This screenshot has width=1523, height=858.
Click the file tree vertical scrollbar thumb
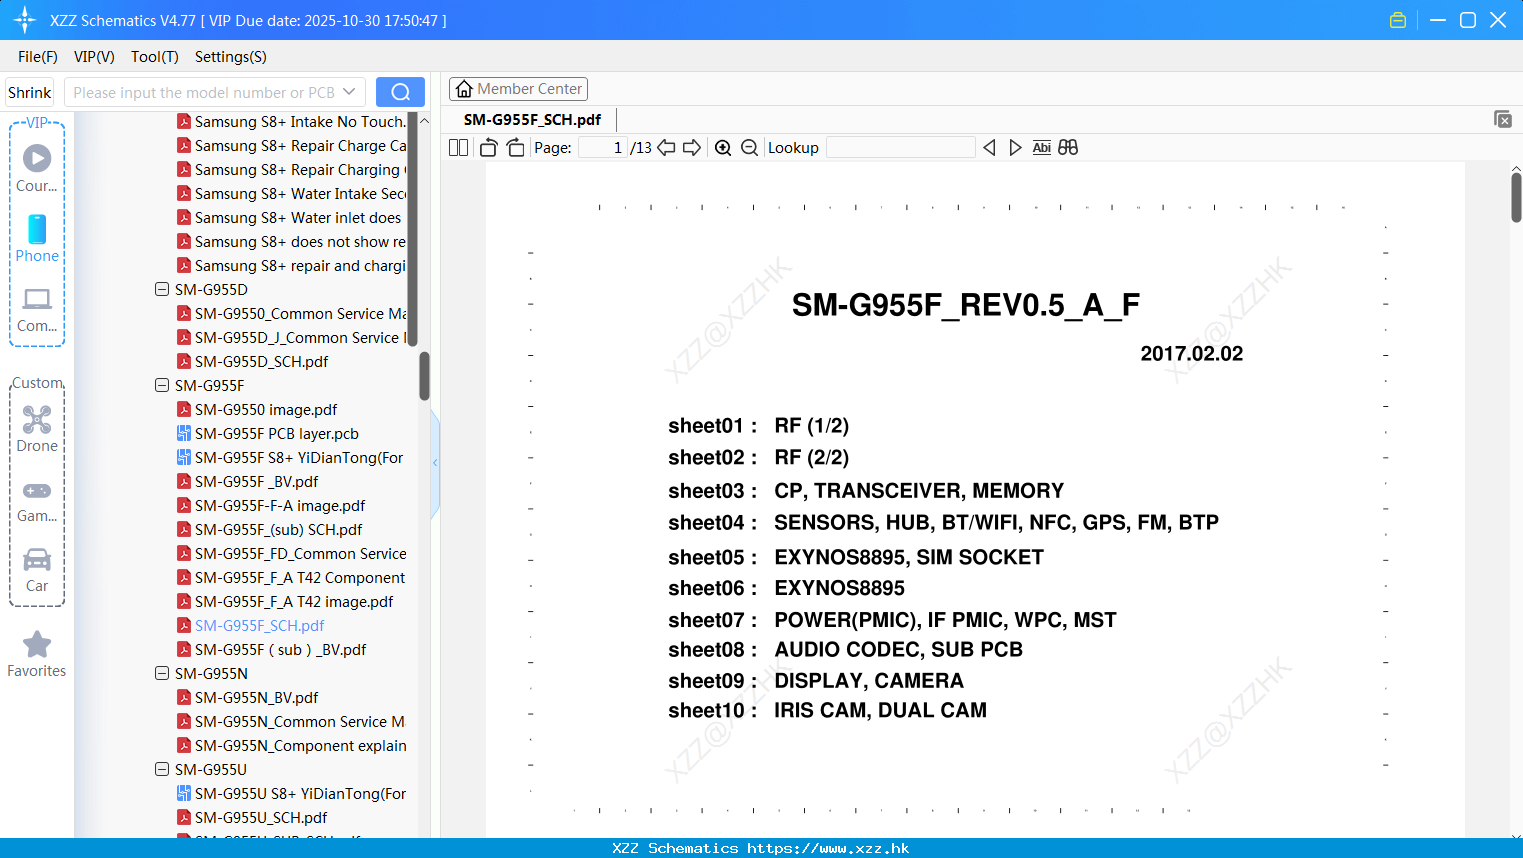[424, 376]
